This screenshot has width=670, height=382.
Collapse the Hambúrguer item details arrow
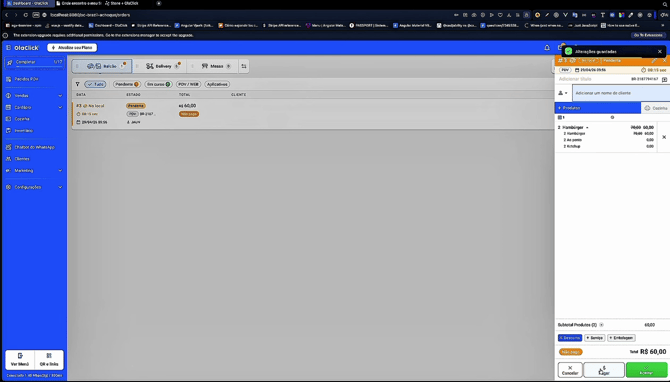click(x=587, y=127)
